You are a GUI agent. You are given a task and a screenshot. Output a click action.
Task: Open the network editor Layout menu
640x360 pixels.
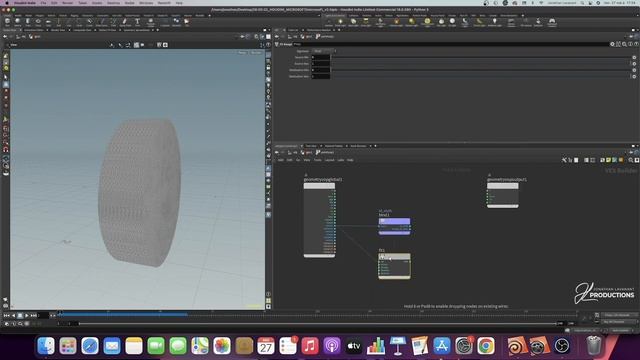coord(329,160)
